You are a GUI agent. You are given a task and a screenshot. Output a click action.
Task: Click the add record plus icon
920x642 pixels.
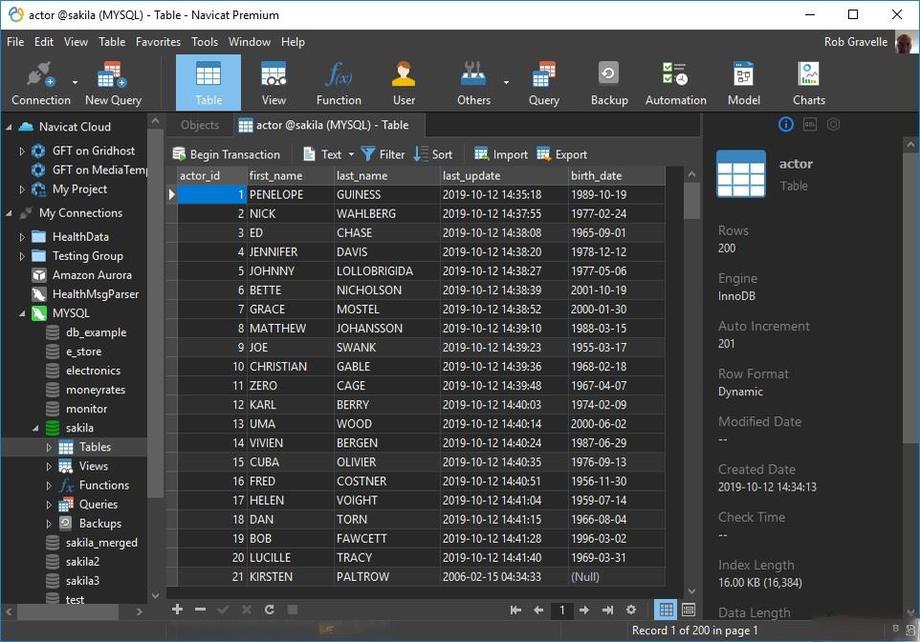pos(177,609)
